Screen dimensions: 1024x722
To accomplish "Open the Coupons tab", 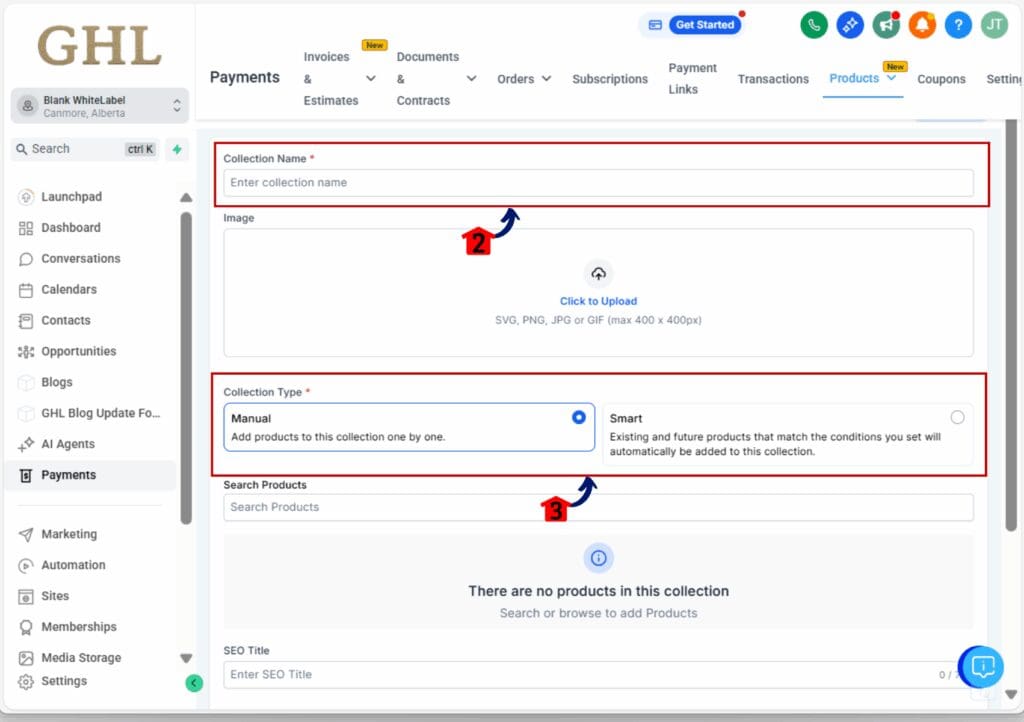I will 941,79.
